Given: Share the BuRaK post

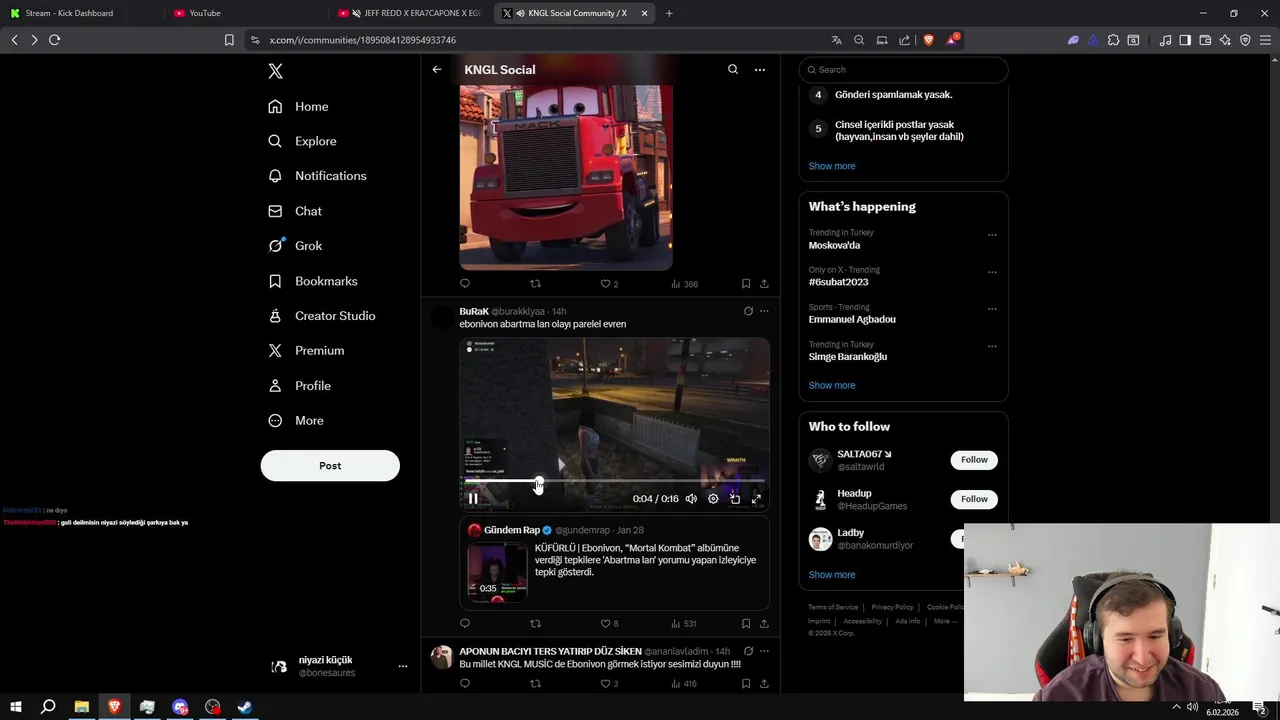Looking at the screenshot, I should [x=764, y=624].
